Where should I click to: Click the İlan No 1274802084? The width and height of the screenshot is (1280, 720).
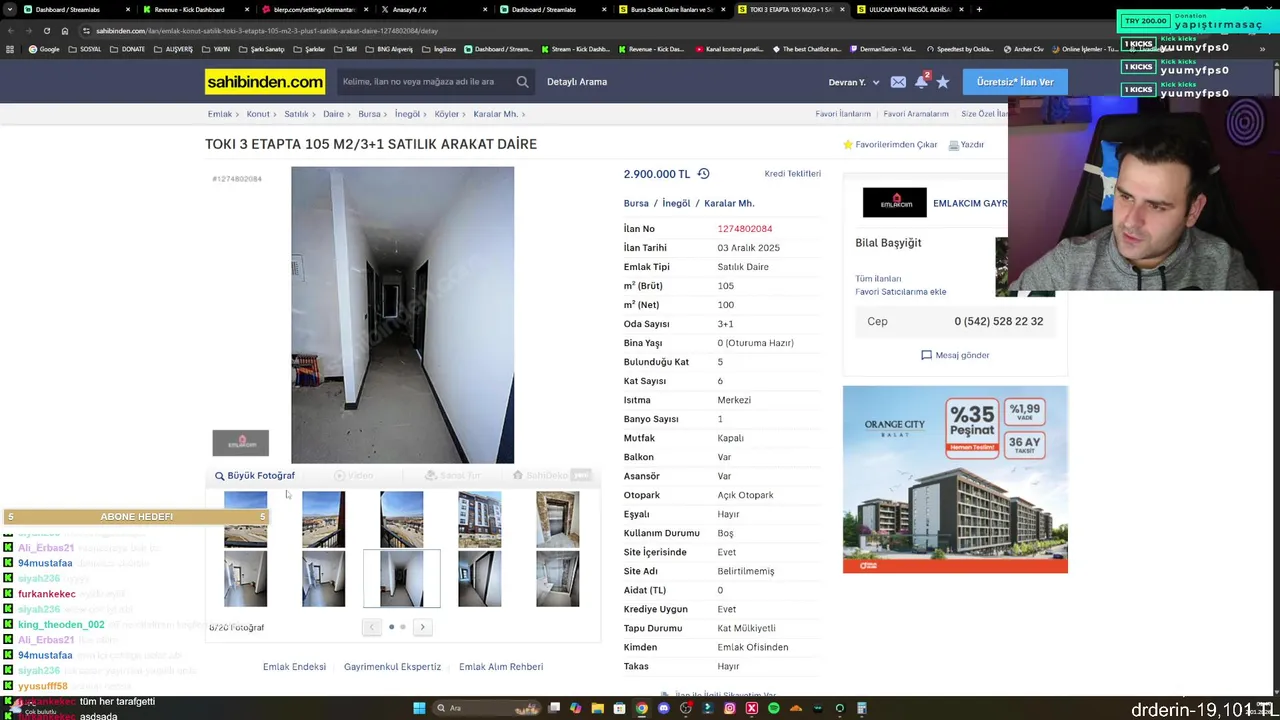(x=745, y=229)
